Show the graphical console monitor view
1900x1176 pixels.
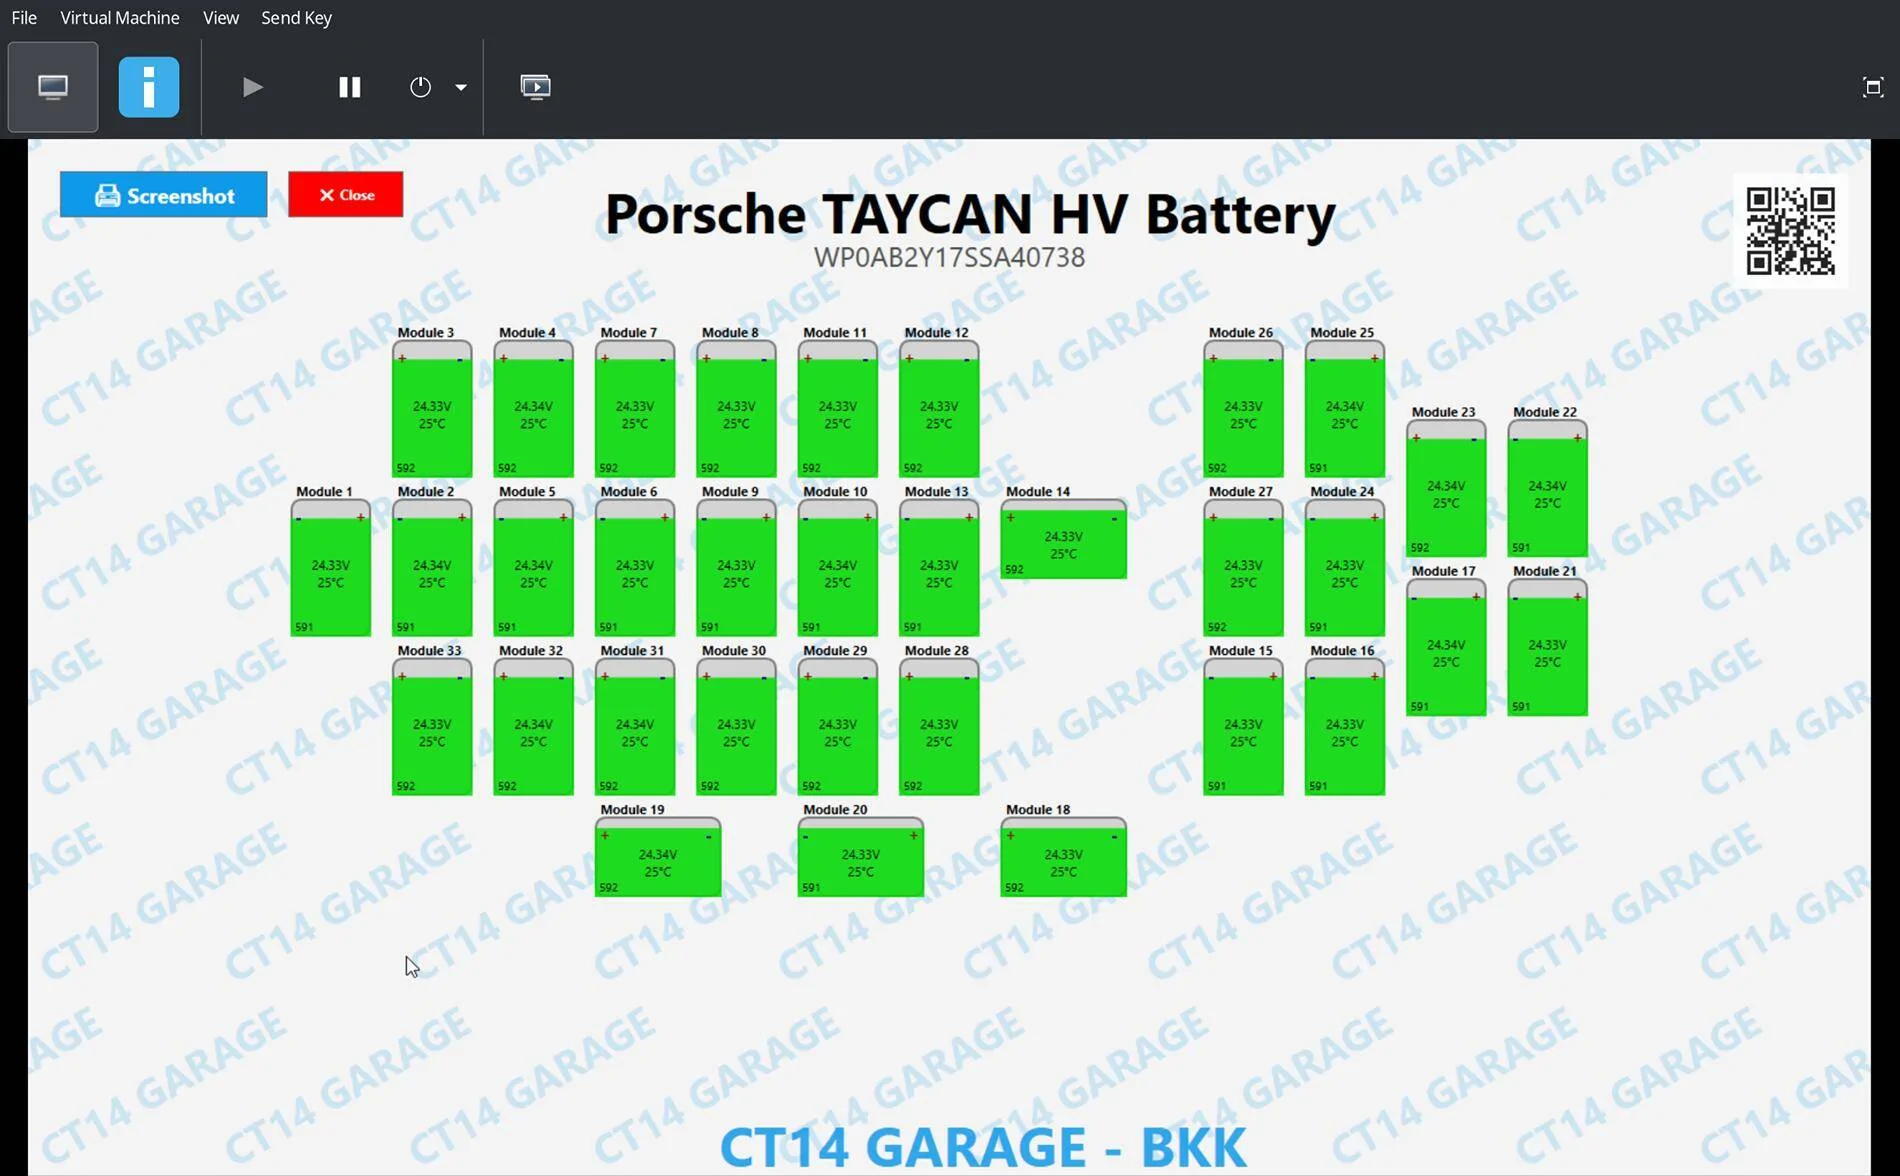[53, 87]
